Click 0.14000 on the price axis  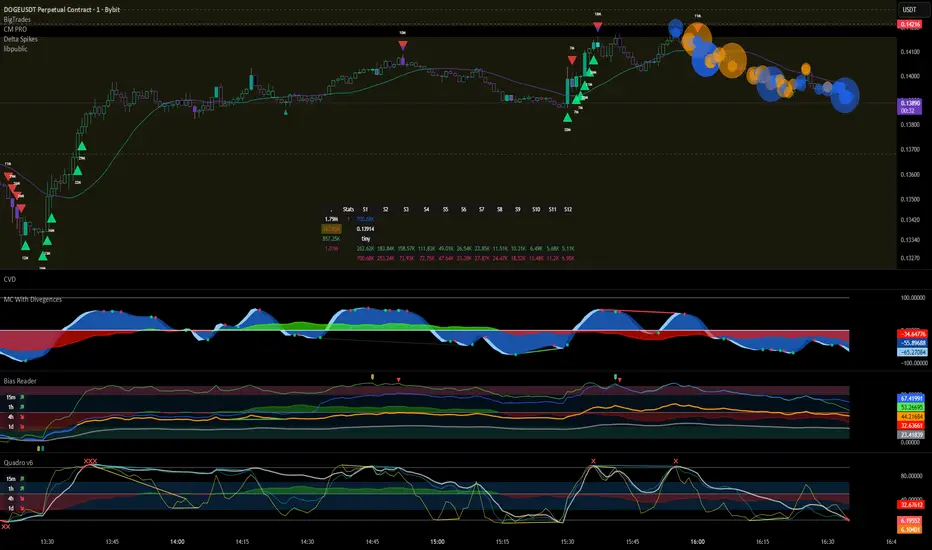[x=910, y=76]
